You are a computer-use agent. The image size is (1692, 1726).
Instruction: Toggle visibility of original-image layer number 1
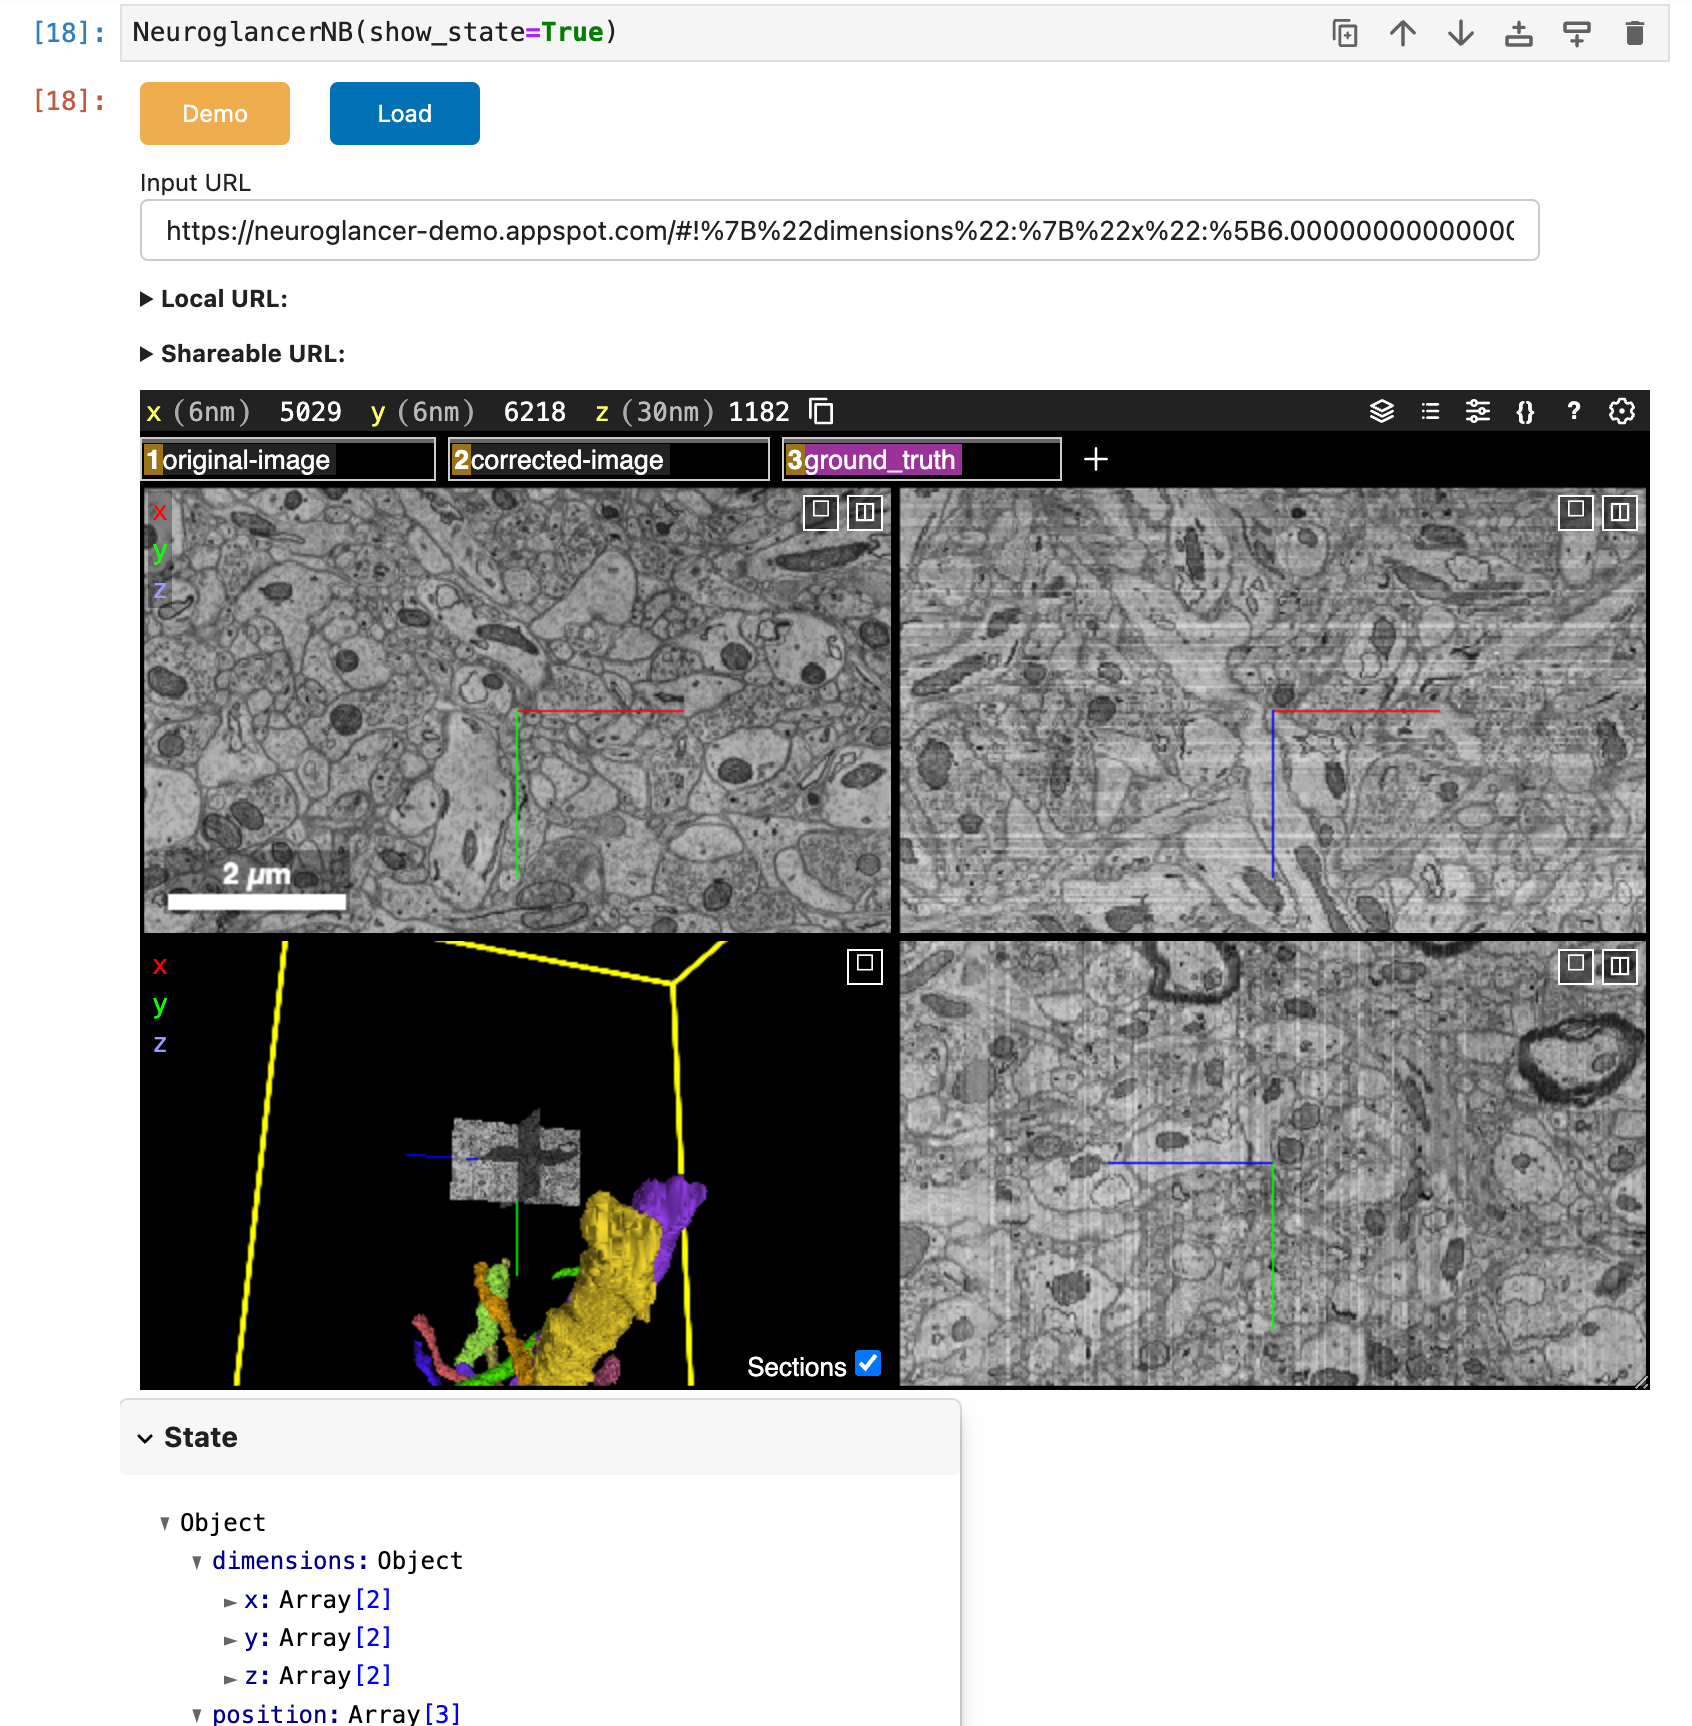pyautogui.click(x=153, y=460)
